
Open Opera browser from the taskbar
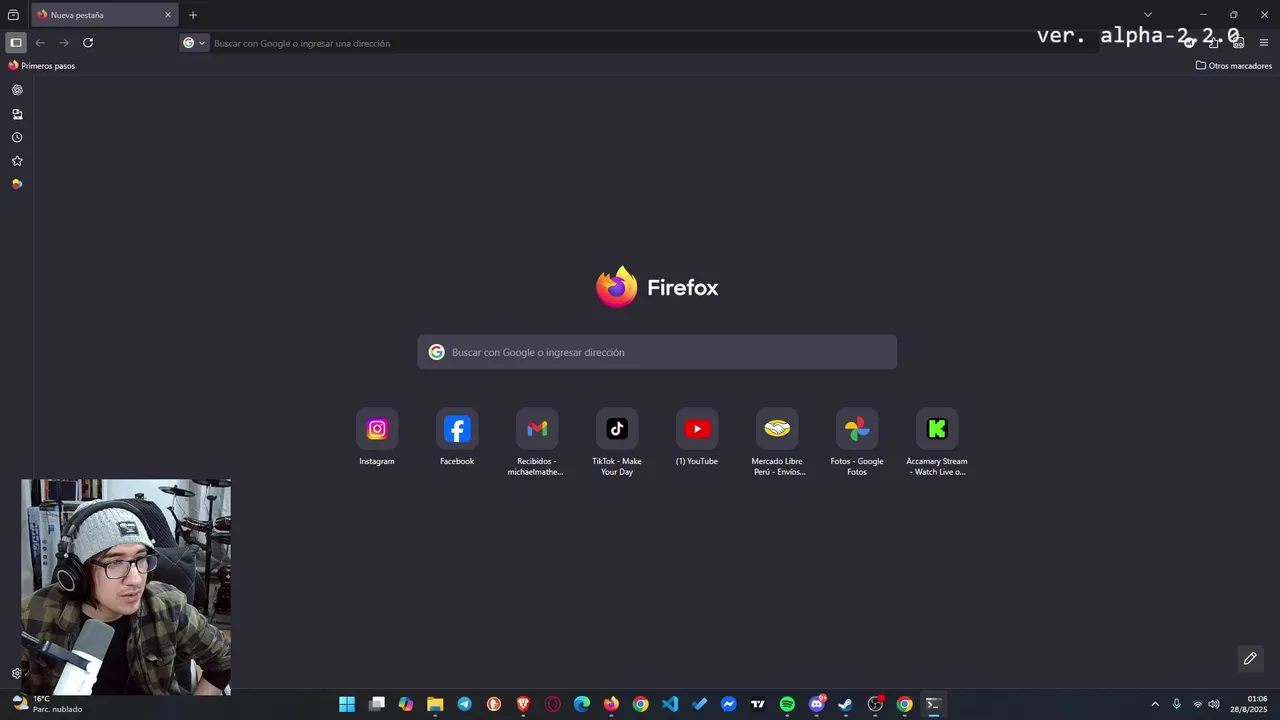pyautogui.click(x=553, y=704)
